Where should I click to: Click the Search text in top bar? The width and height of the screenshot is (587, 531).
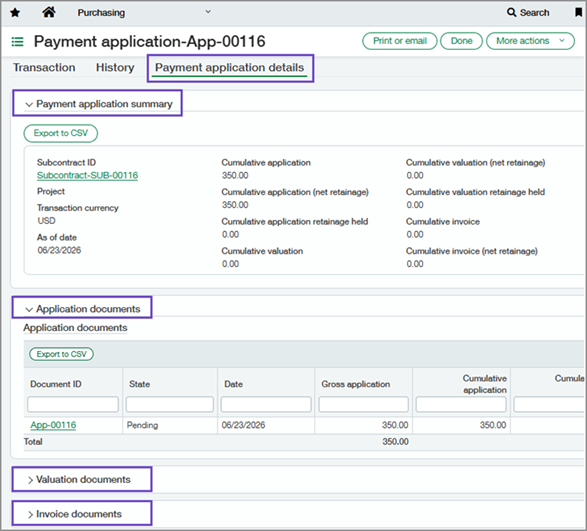click(535, 13)
